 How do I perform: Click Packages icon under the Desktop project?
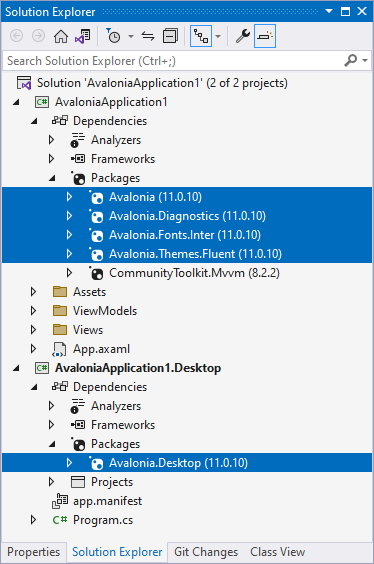[x=78, y=444]
